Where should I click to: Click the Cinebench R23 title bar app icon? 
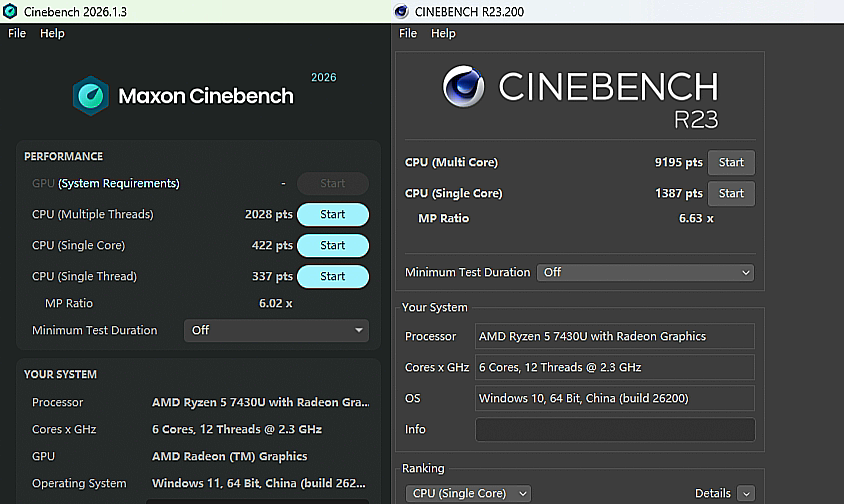pos(401,11)
